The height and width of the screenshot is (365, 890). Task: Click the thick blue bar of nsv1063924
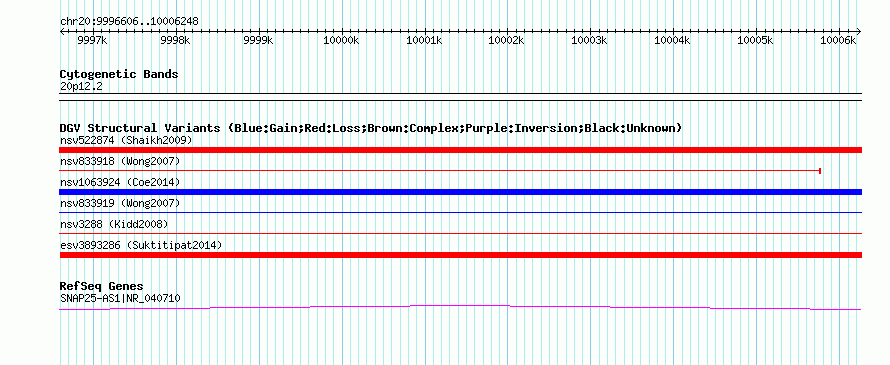click(x=460, y=192)
